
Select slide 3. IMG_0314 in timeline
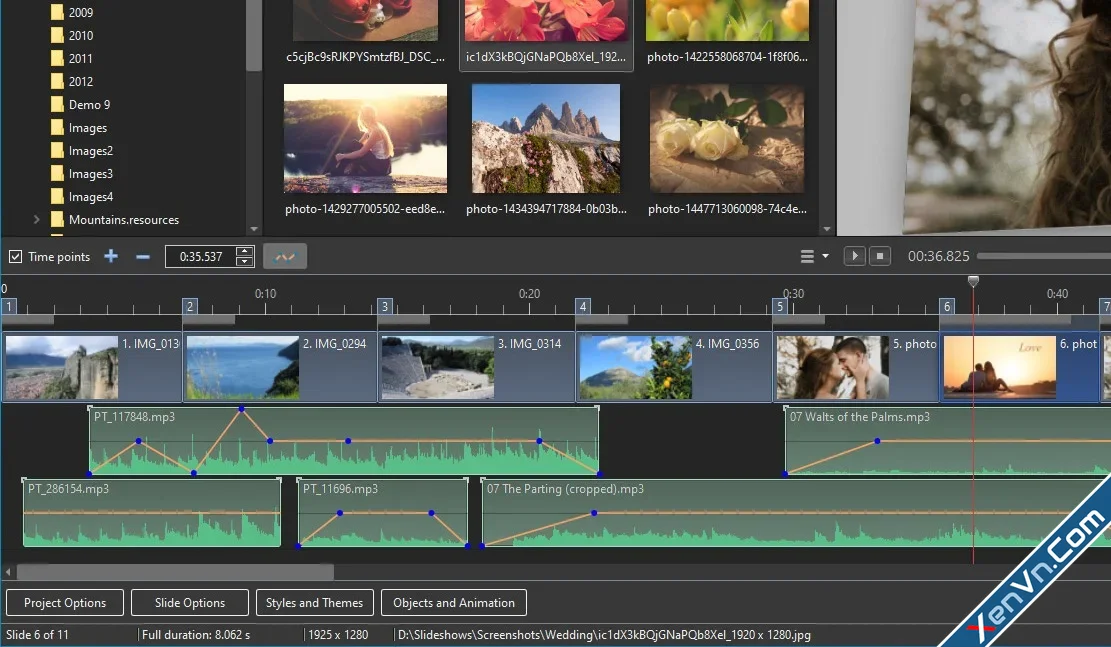[477, 367]
